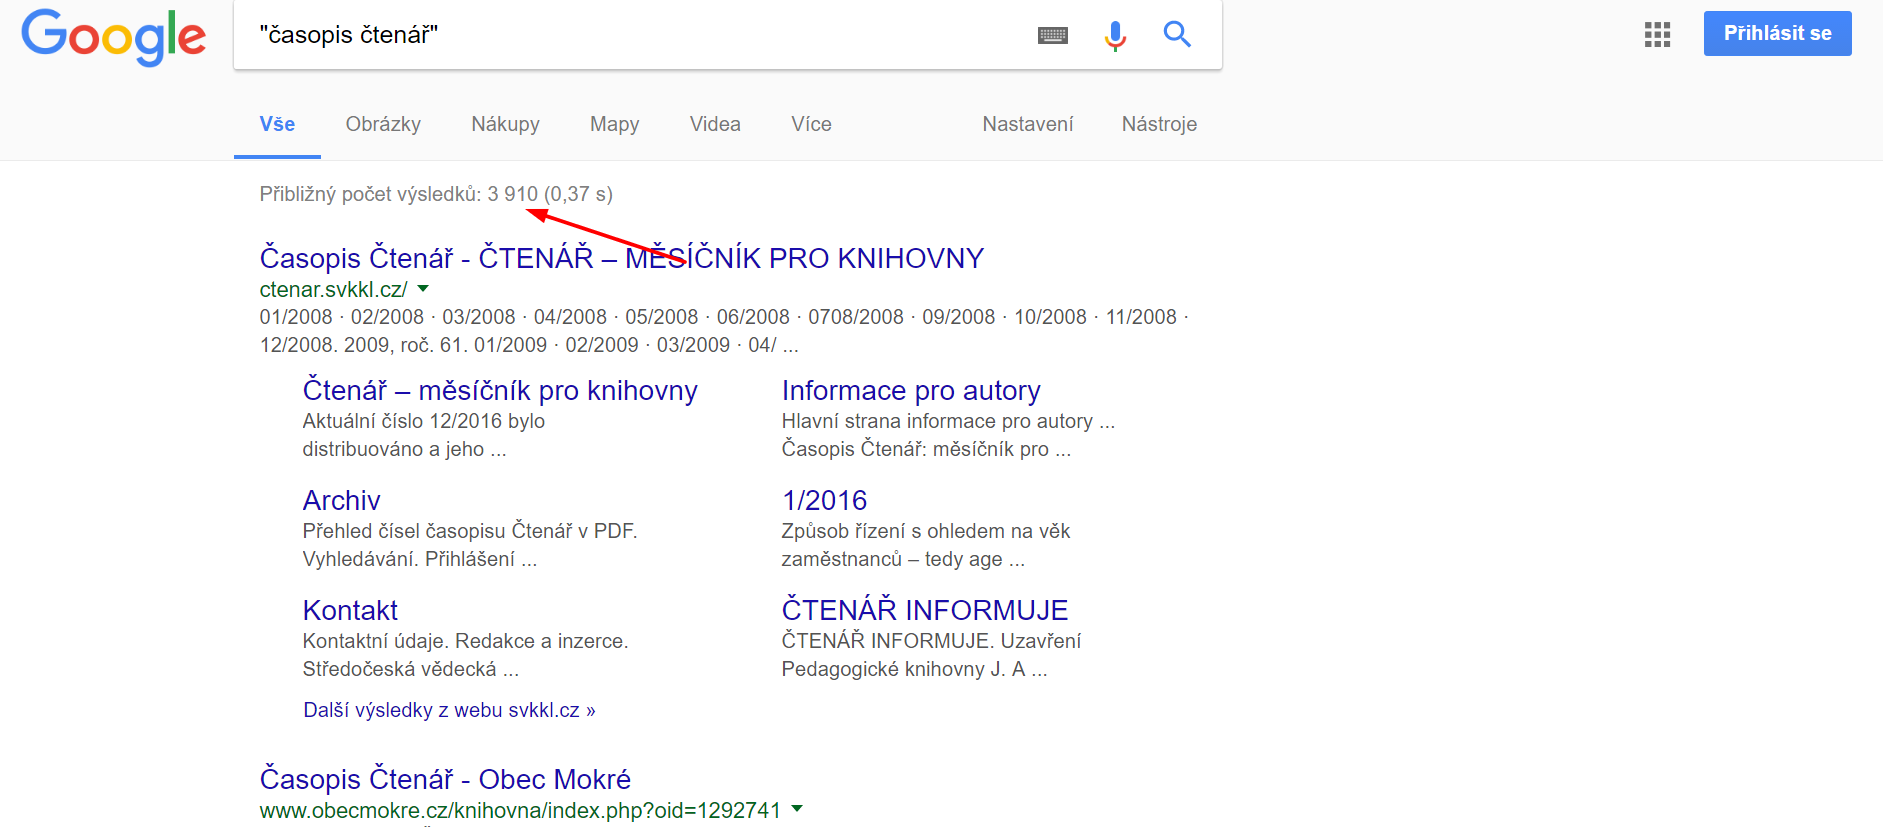Select the Vše tab
Viewport: 1883px width, 827px height.
pos(277,124)
